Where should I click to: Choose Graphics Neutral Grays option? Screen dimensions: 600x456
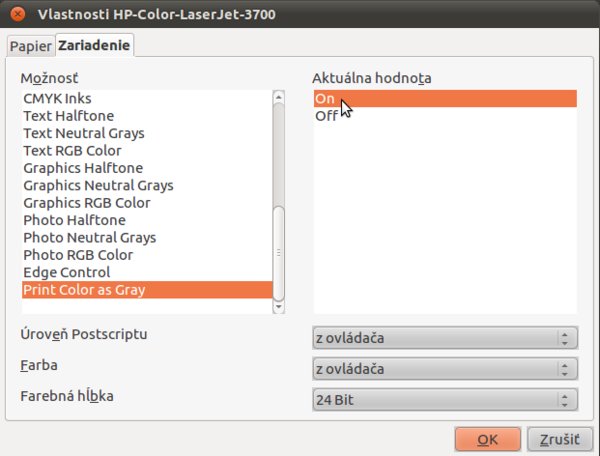tap(147, 186)
